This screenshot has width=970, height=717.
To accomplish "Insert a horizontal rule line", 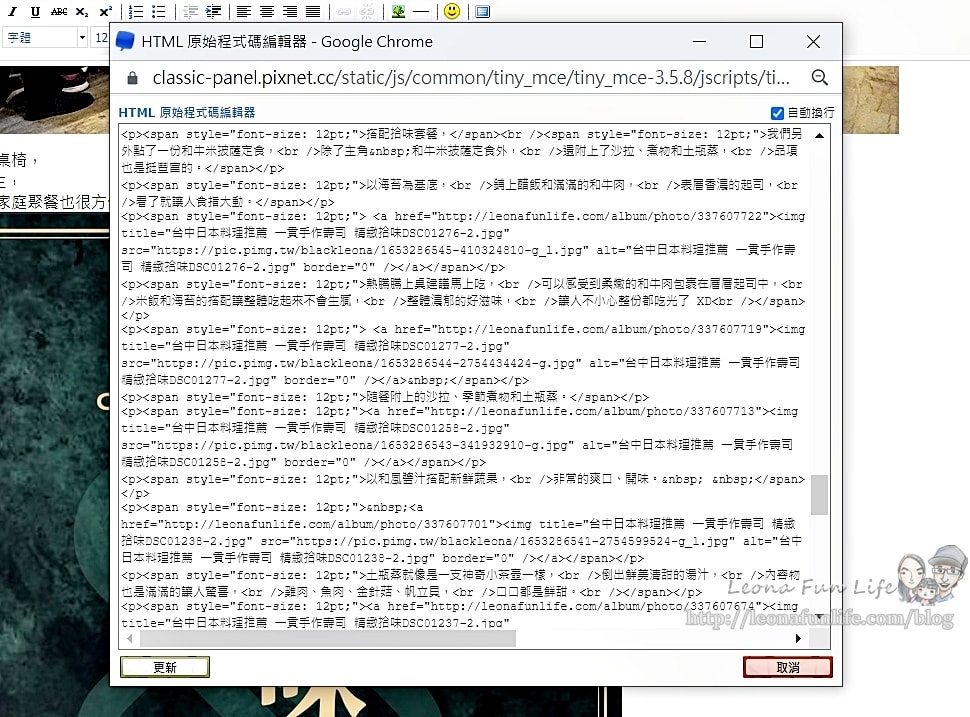I will click(x=421, y=12).
